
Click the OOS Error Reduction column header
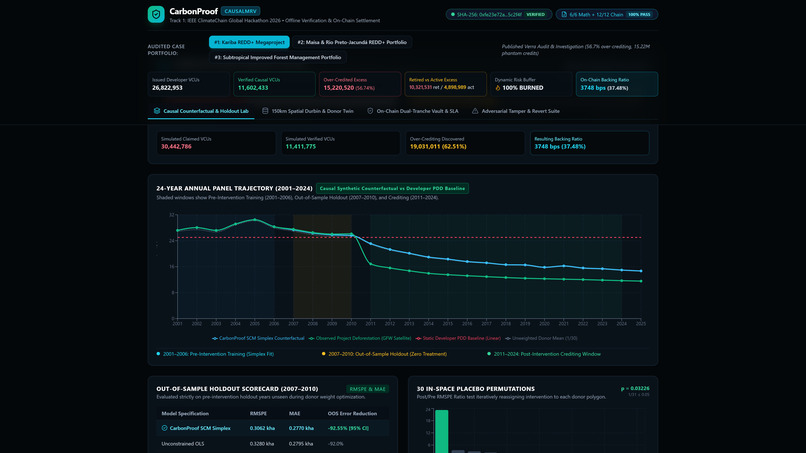pyautogui.click(x=352, y=413)
